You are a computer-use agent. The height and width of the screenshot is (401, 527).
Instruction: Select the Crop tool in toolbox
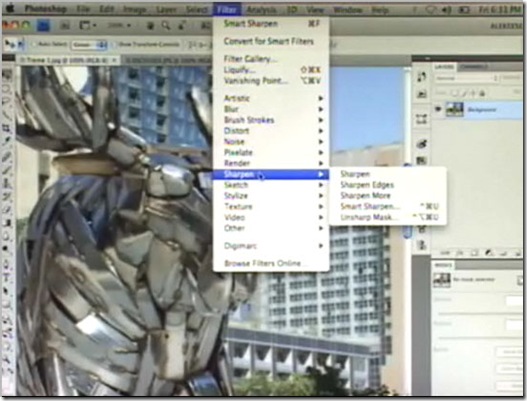click(x=6, y=128)
